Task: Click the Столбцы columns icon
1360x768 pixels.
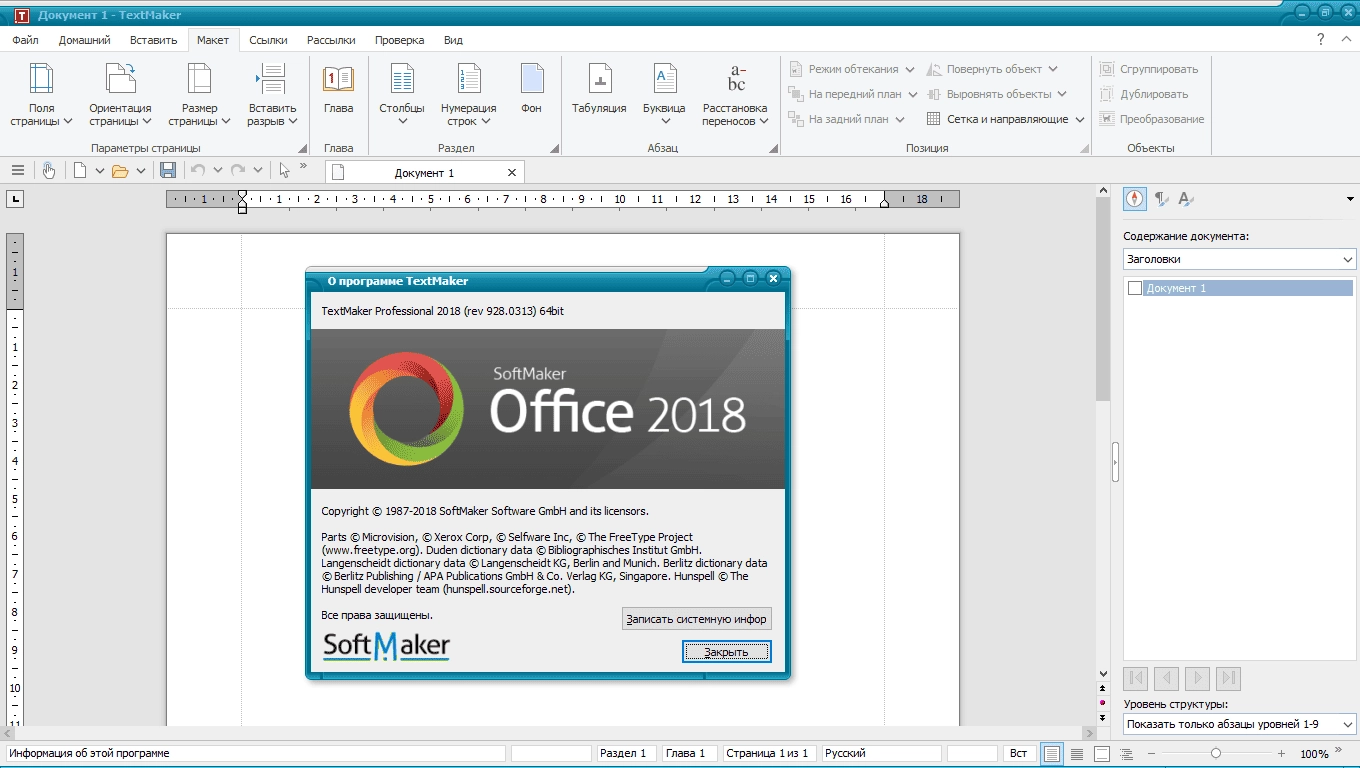Action: pyautogui.click(x=402, y=79)
